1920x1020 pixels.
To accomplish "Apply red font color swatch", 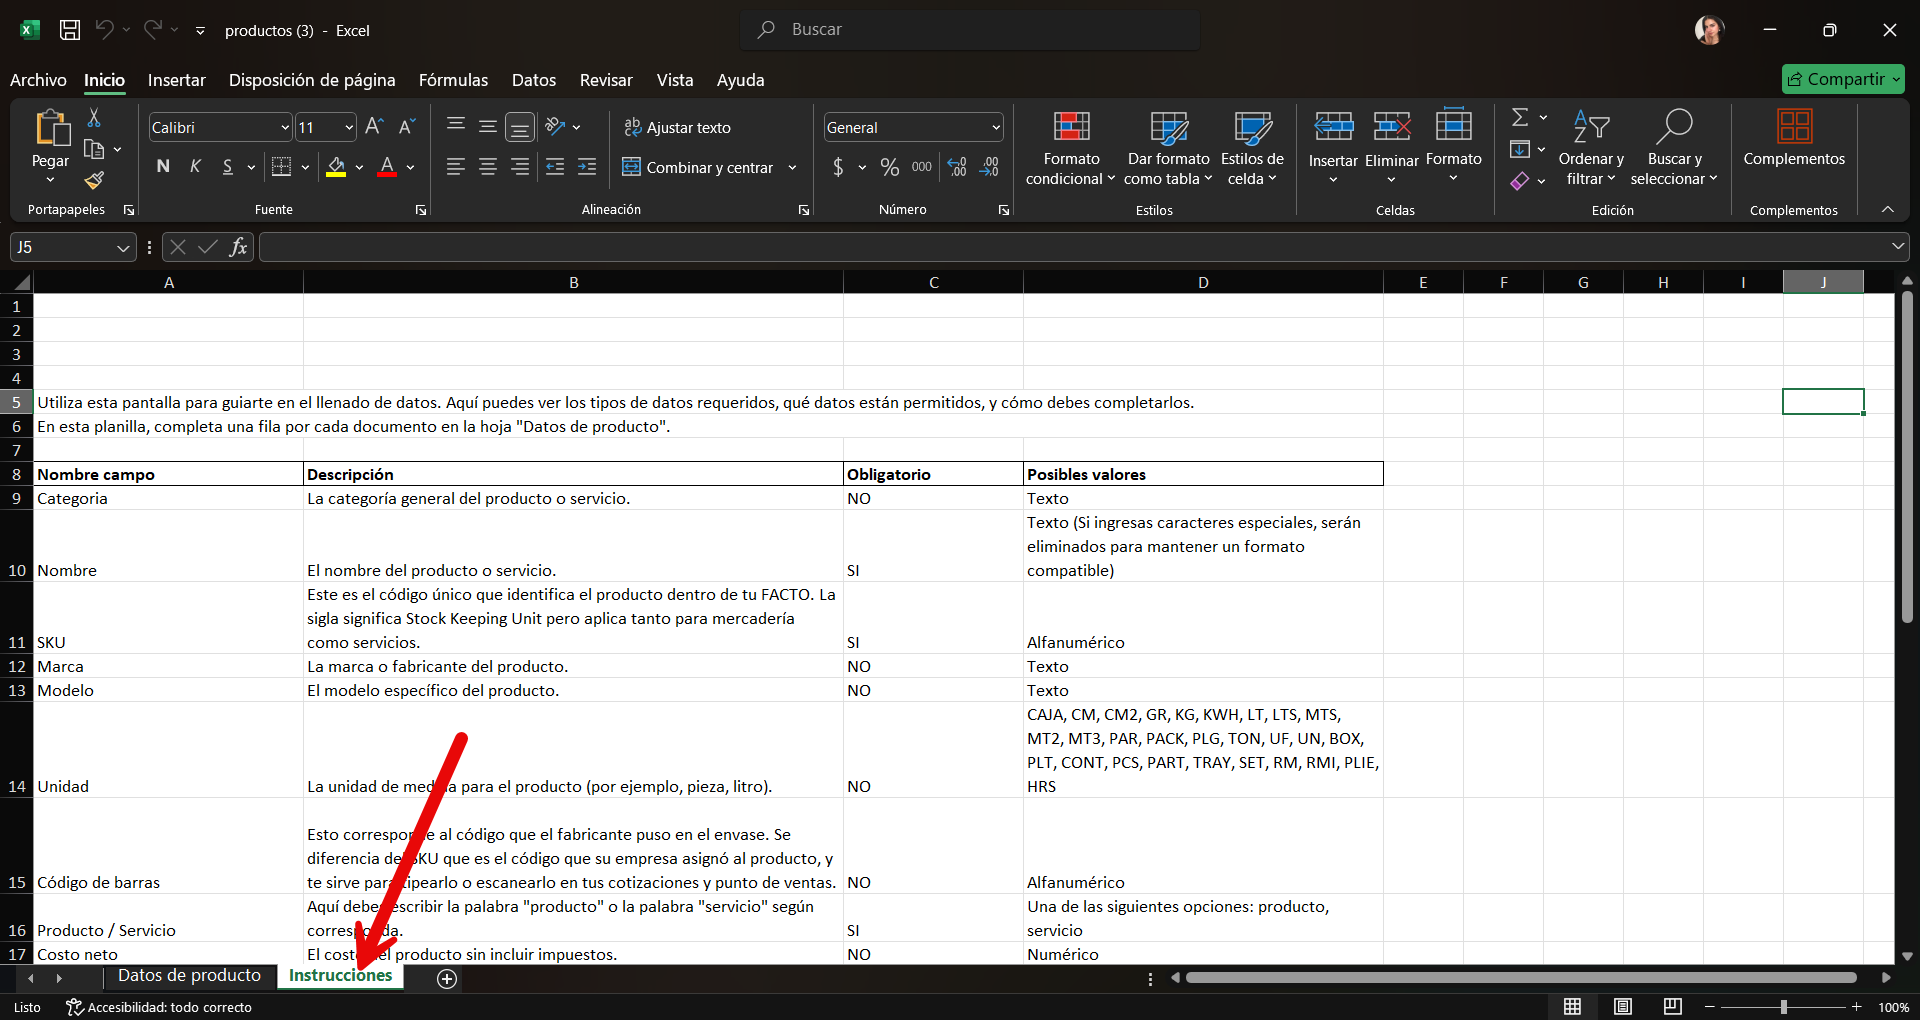I will tap(387, 167).
